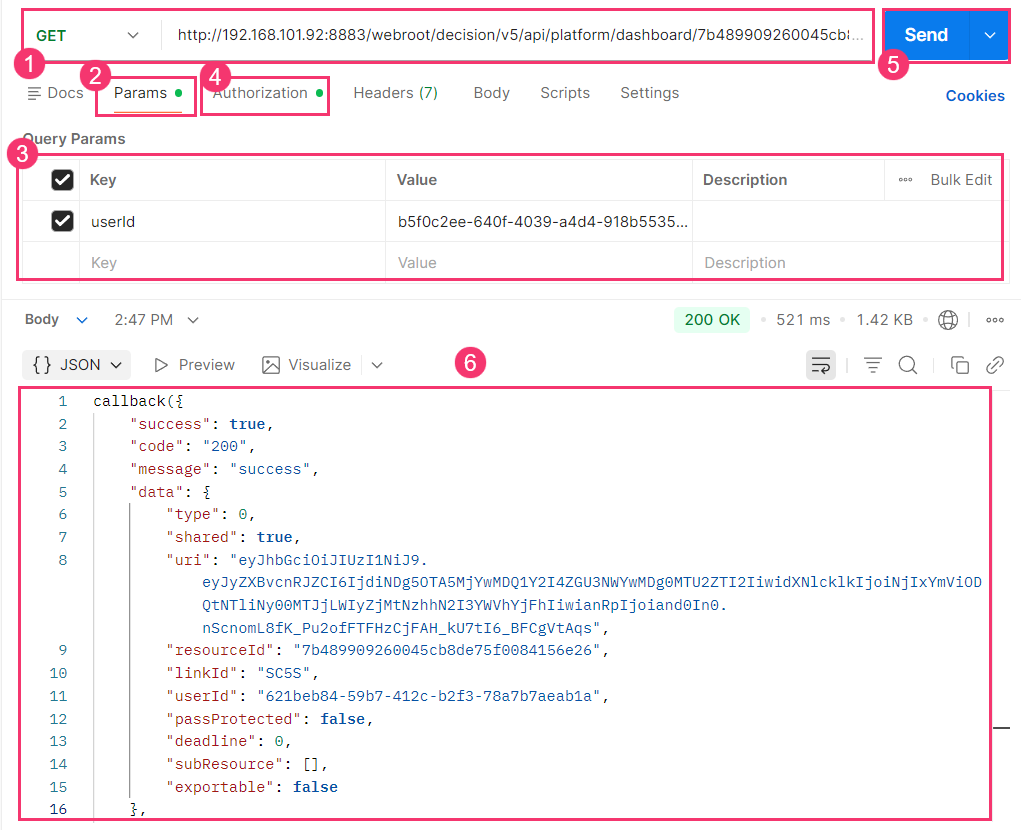Image resolution: width=1021 pixels, height=830 pixels.
Task: Click the empty Value placeholder field
Action: click(x=538, y=262)
